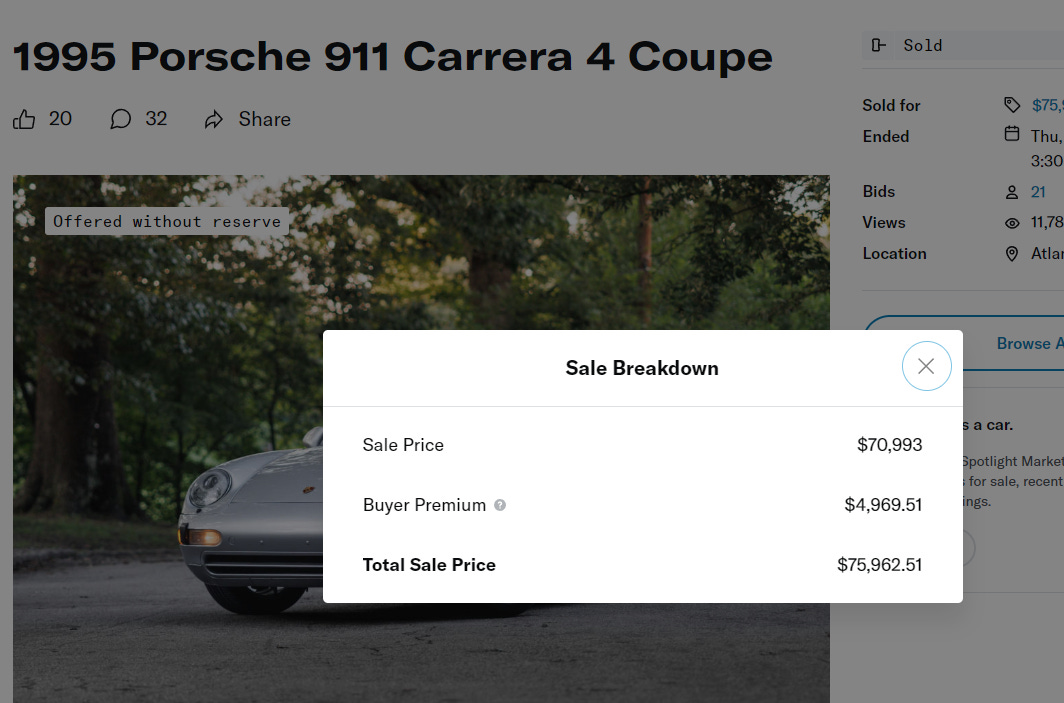
Task: Open the 21 bids link
Action: 1038,192
